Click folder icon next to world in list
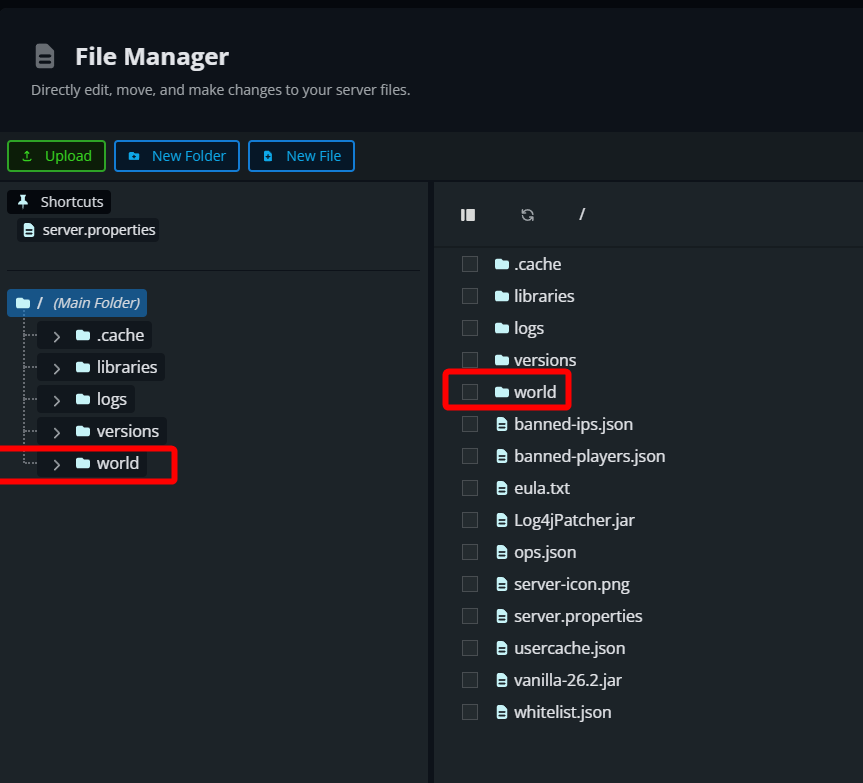Screen dimensions: 863x783 (x=501, y=392)
